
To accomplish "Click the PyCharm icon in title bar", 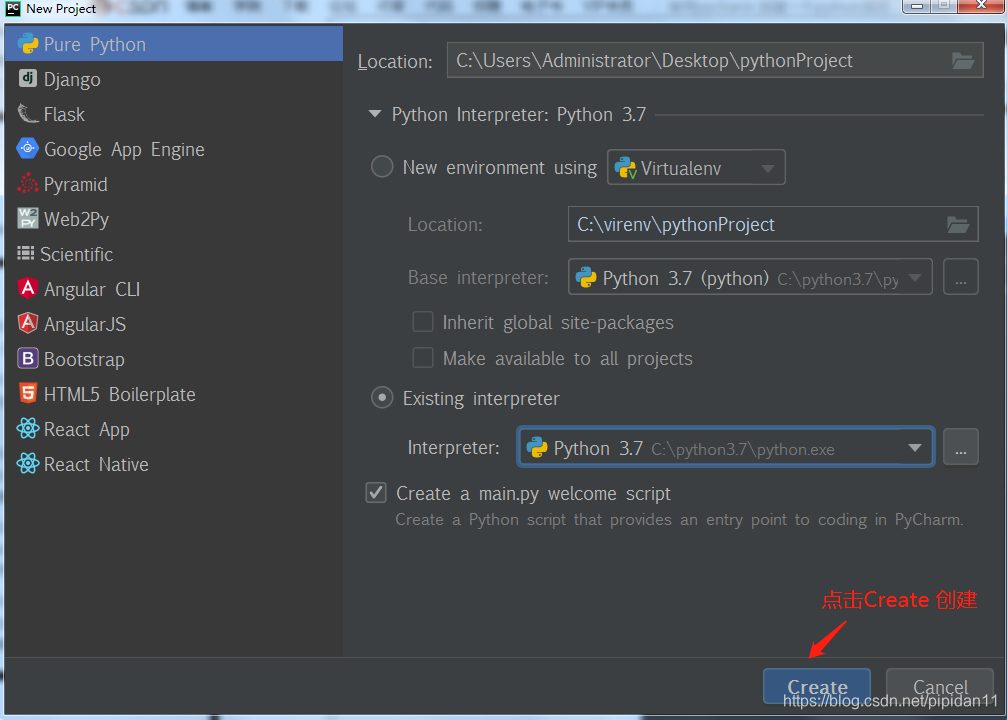I will (12, 8).
